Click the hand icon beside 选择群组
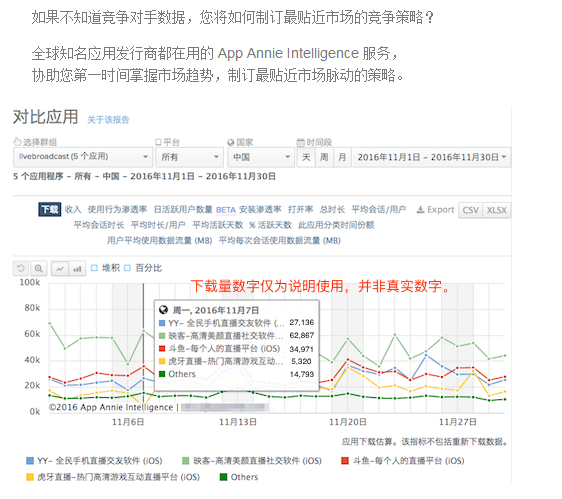Screen dimensions: 562x499 tap(17, 142)
